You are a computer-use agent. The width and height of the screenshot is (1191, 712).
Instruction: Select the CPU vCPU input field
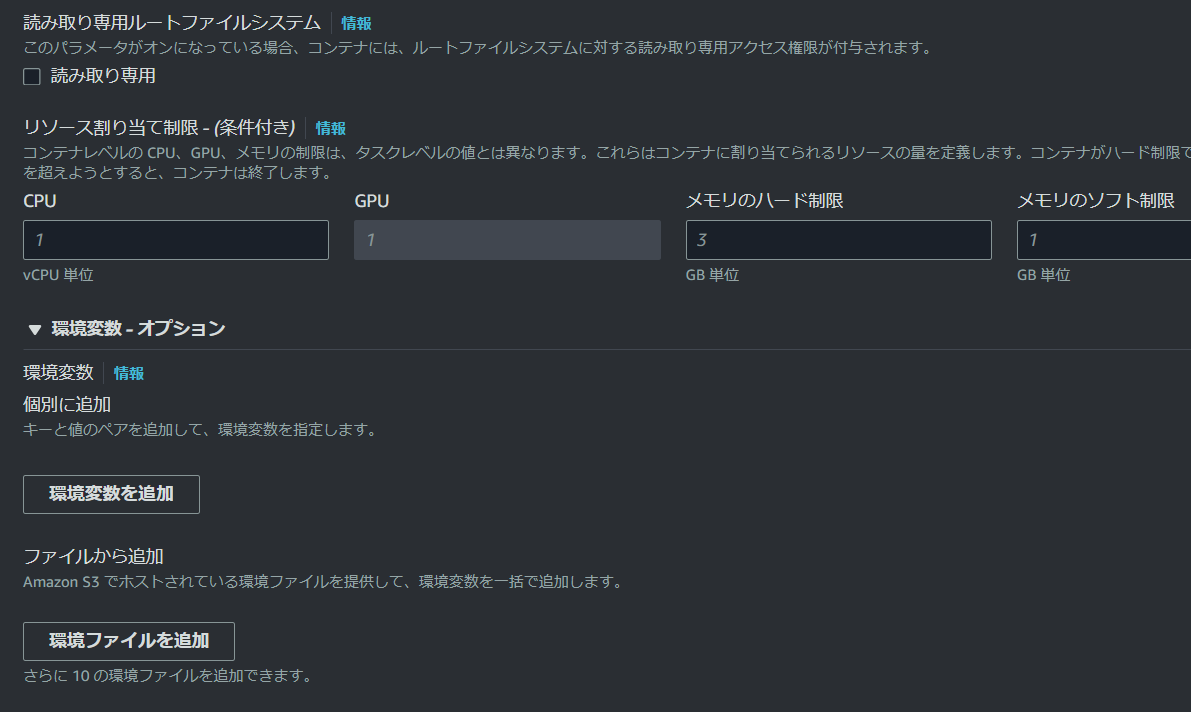pyautogui.click(x=175, y=239)
